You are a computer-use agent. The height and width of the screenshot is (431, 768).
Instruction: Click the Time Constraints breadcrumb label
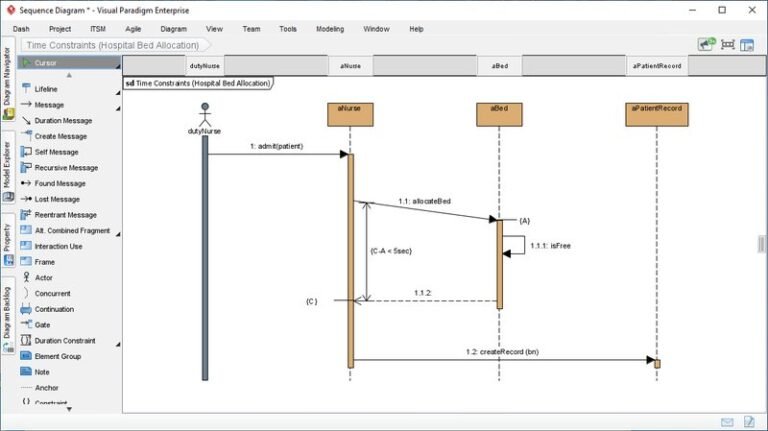click(113, 45)
